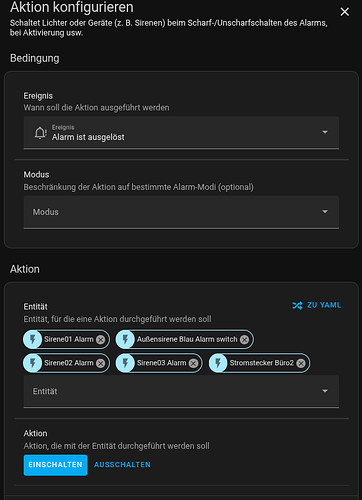Viewport: 362px width, 500px height.
Task: Expand the Modus dropdown
Action: 181,212
